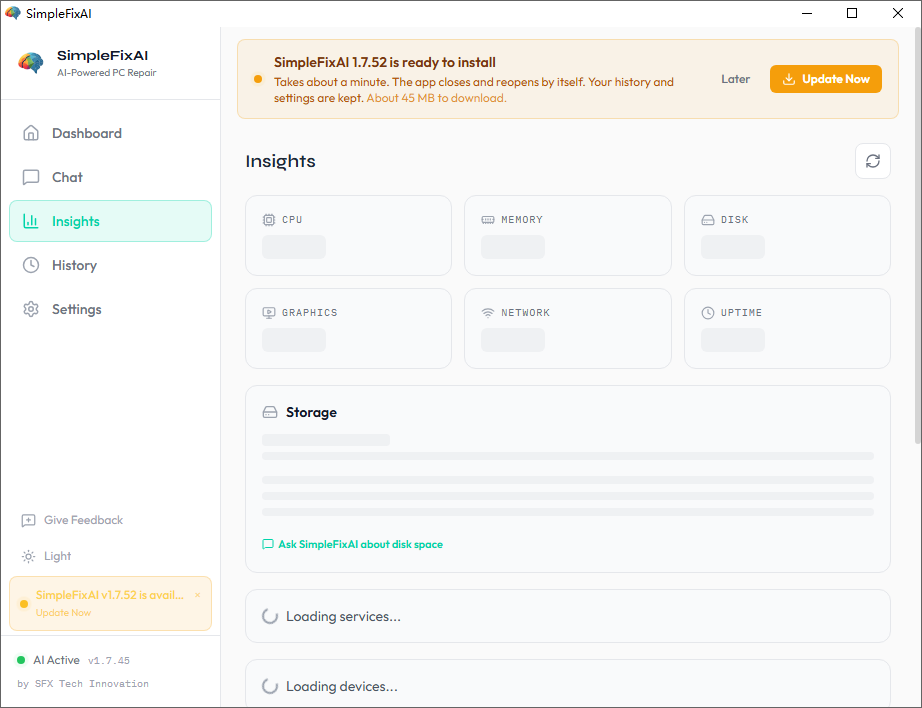Click the Memory card icon
Viewport: 922px width, 708px height.
tap(488, 220)
